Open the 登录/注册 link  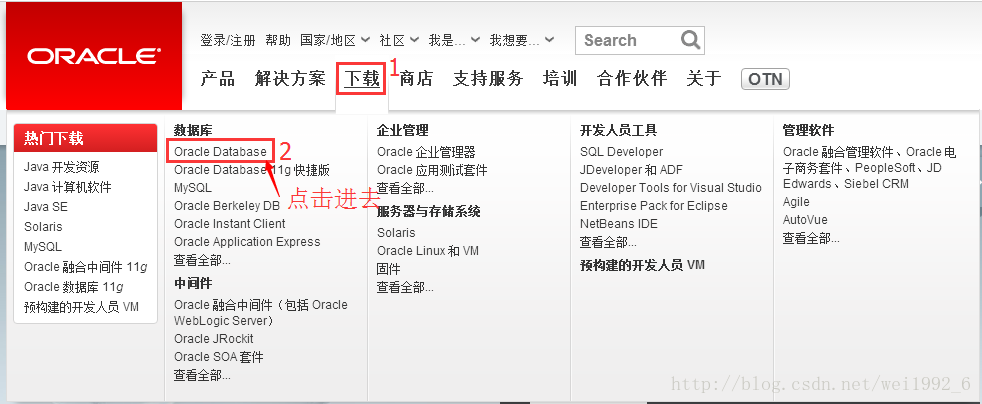228,41
